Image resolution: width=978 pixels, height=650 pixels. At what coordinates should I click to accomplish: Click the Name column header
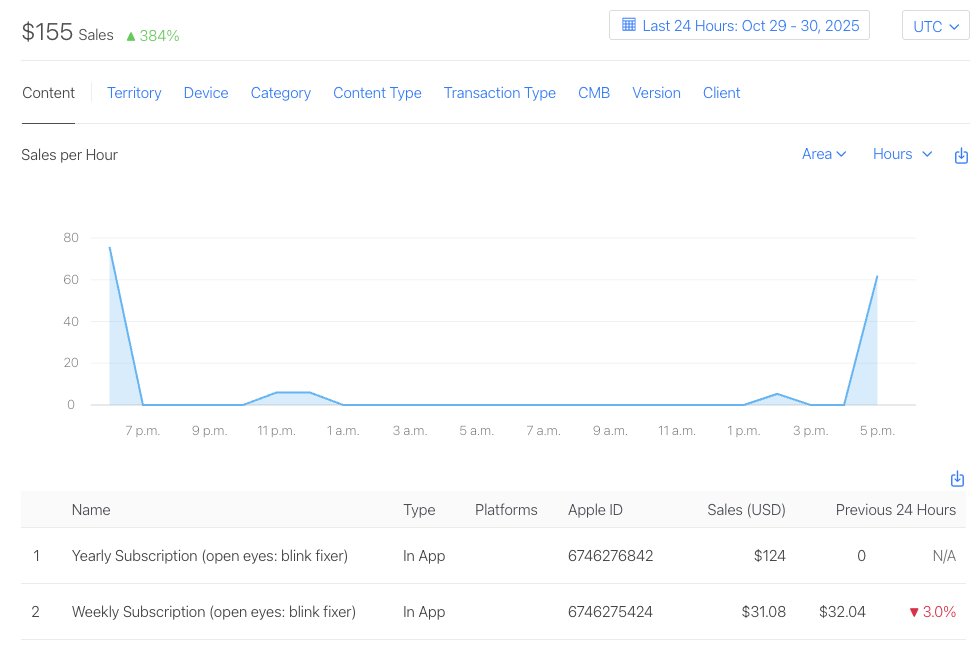(91, 510)
